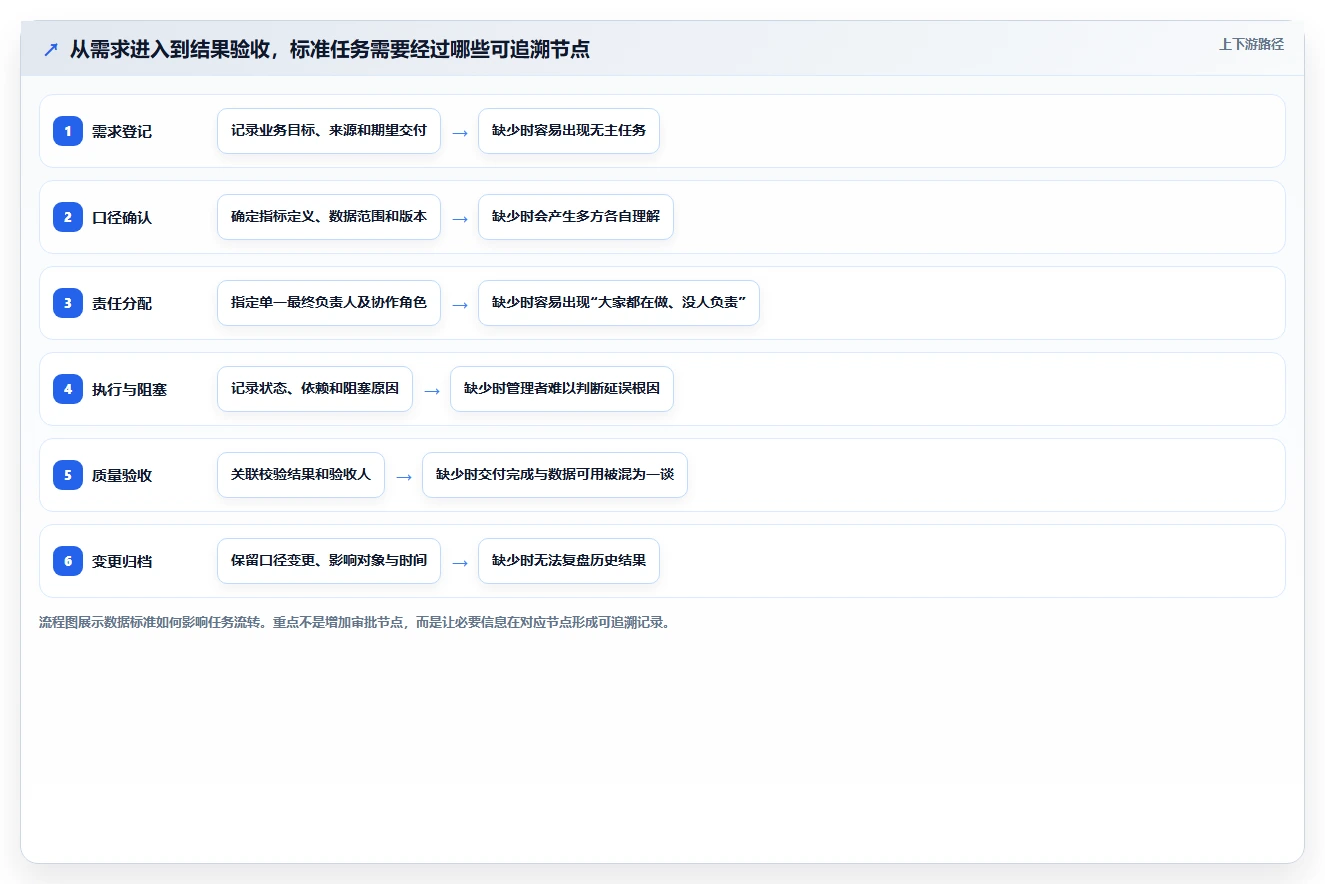Click the 记录业务目标、来源和期望交付 box
Viewport: 1325px width, 884px height.
329,131
